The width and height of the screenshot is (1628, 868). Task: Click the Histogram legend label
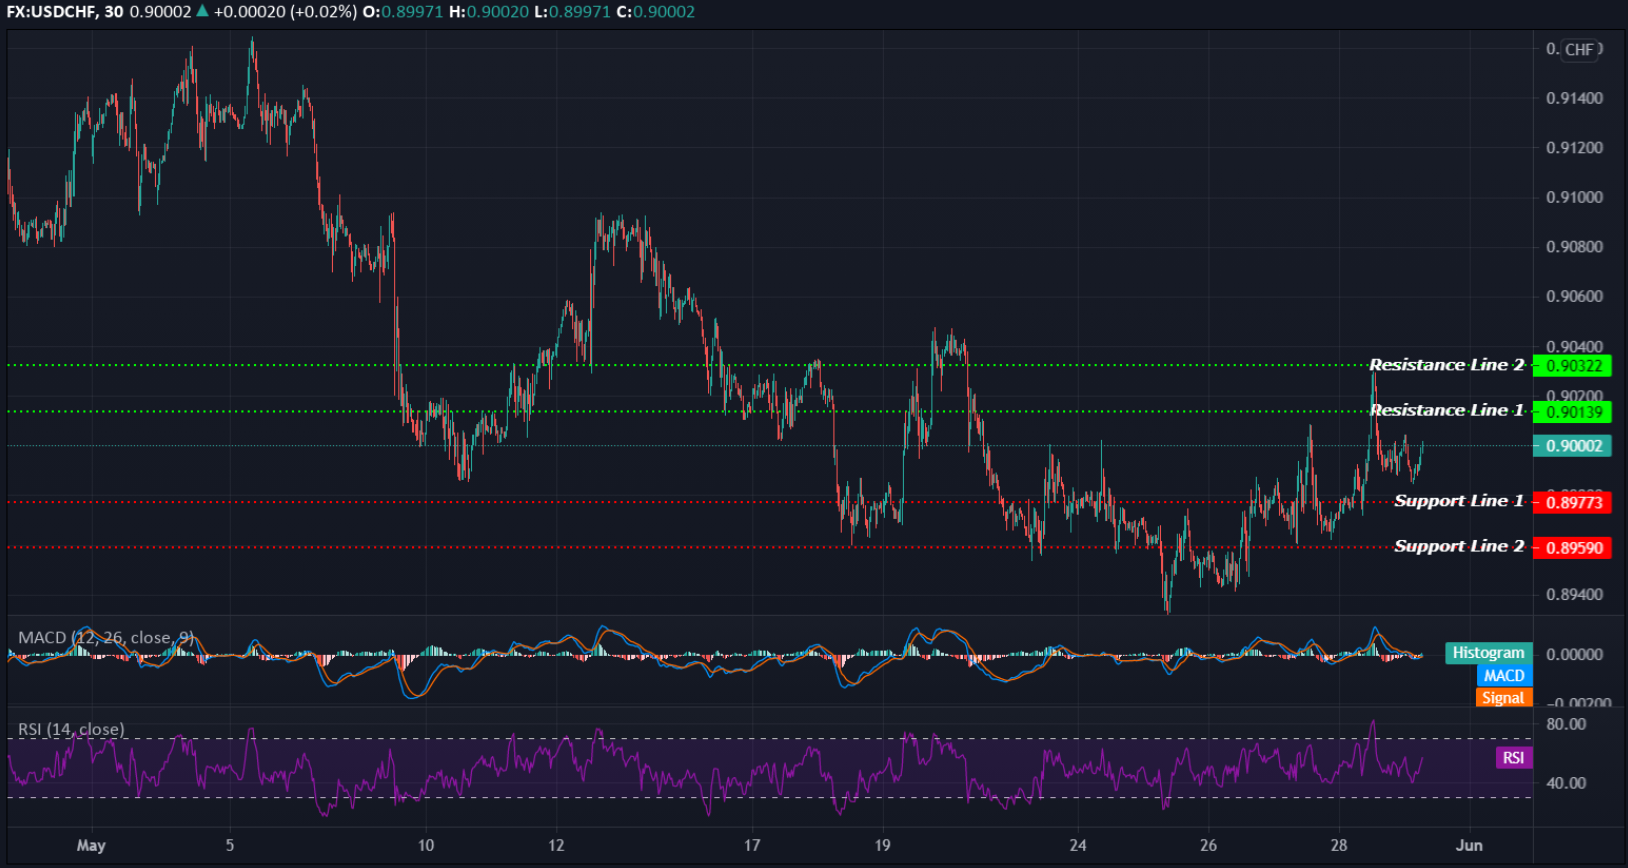tap(1489, 653)
